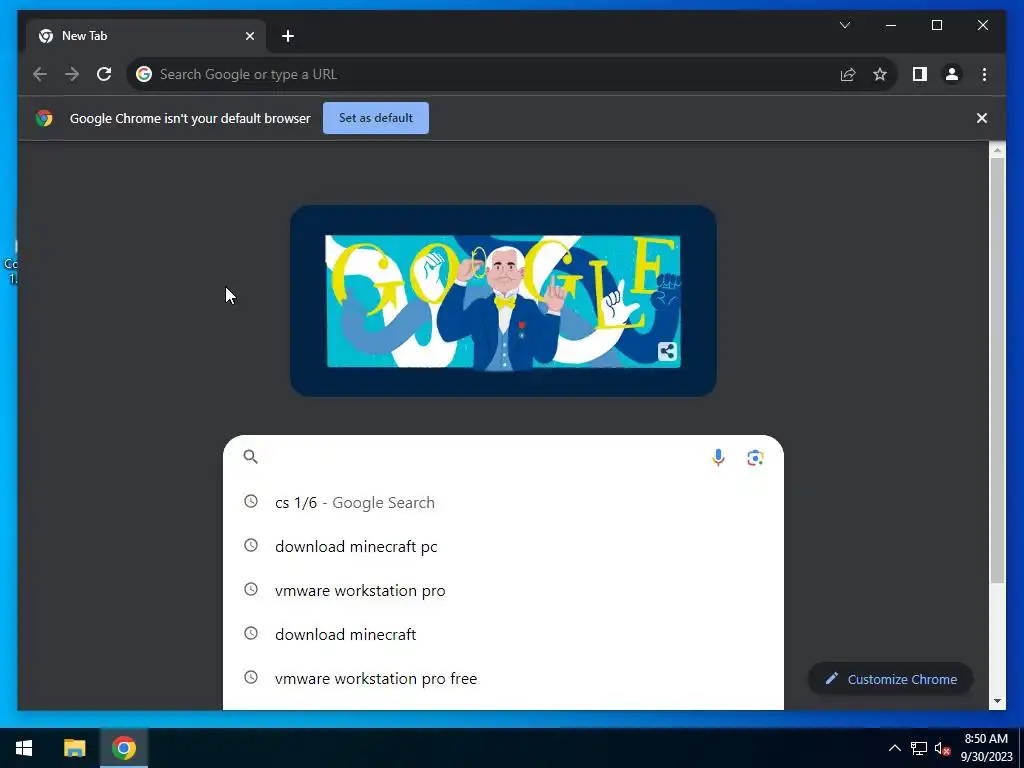The image size is (1024, 768).
Task: Dismiss the default browser notification bar
Action: 982,118
